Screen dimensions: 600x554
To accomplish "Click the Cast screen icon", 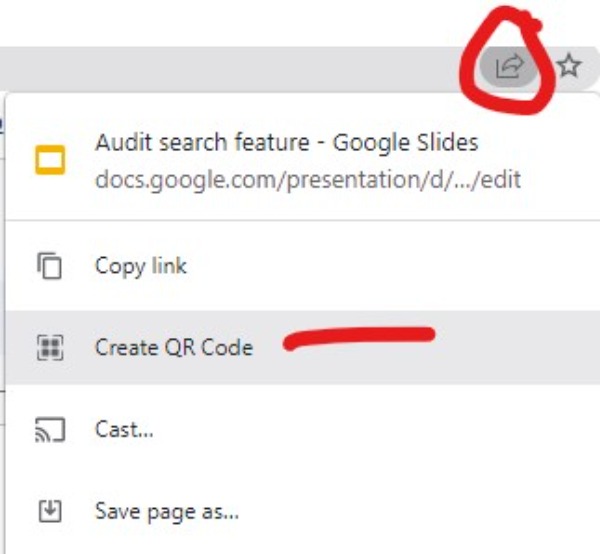I will (x=50, y=430).
